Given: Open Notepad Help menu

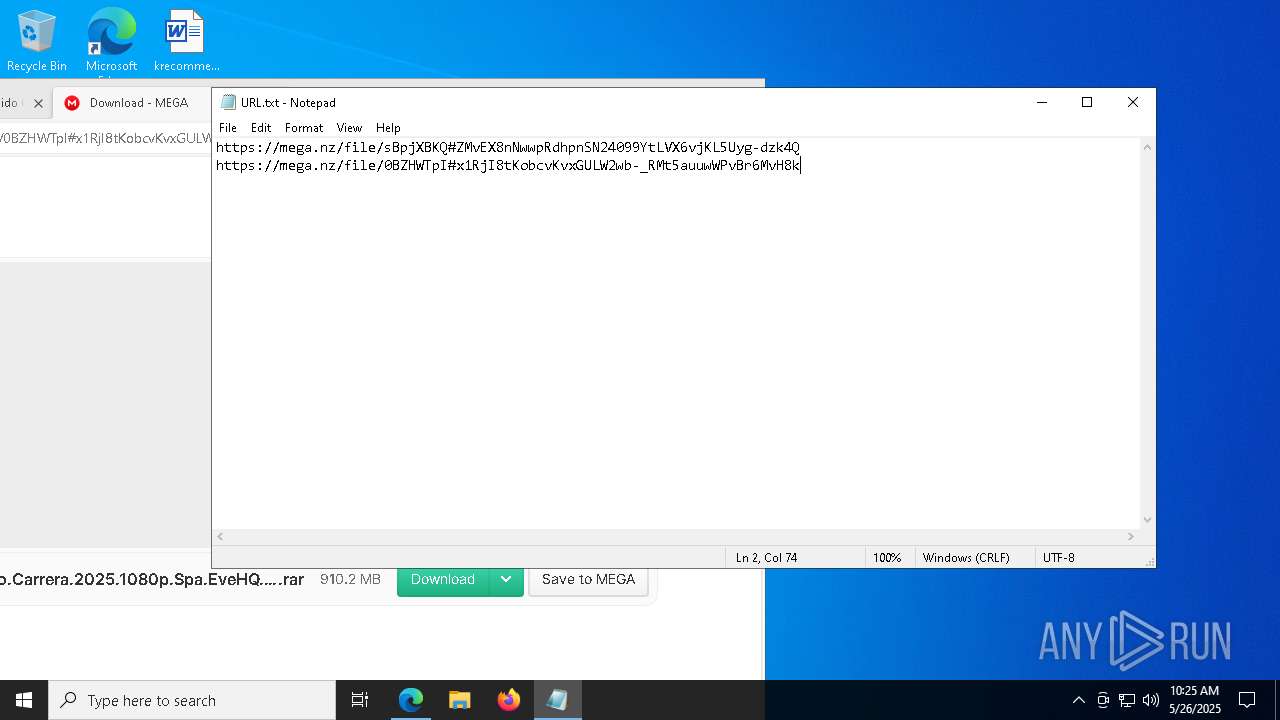Looking at the screenshot, I should click(x=388, y=128).
